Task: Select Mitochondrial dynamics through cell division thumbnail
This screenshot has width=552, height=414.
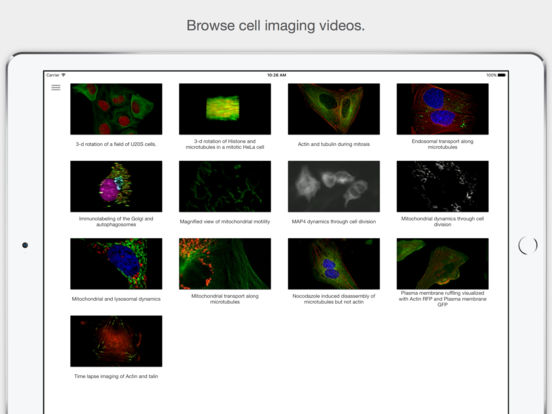Action: pos(443,186)
